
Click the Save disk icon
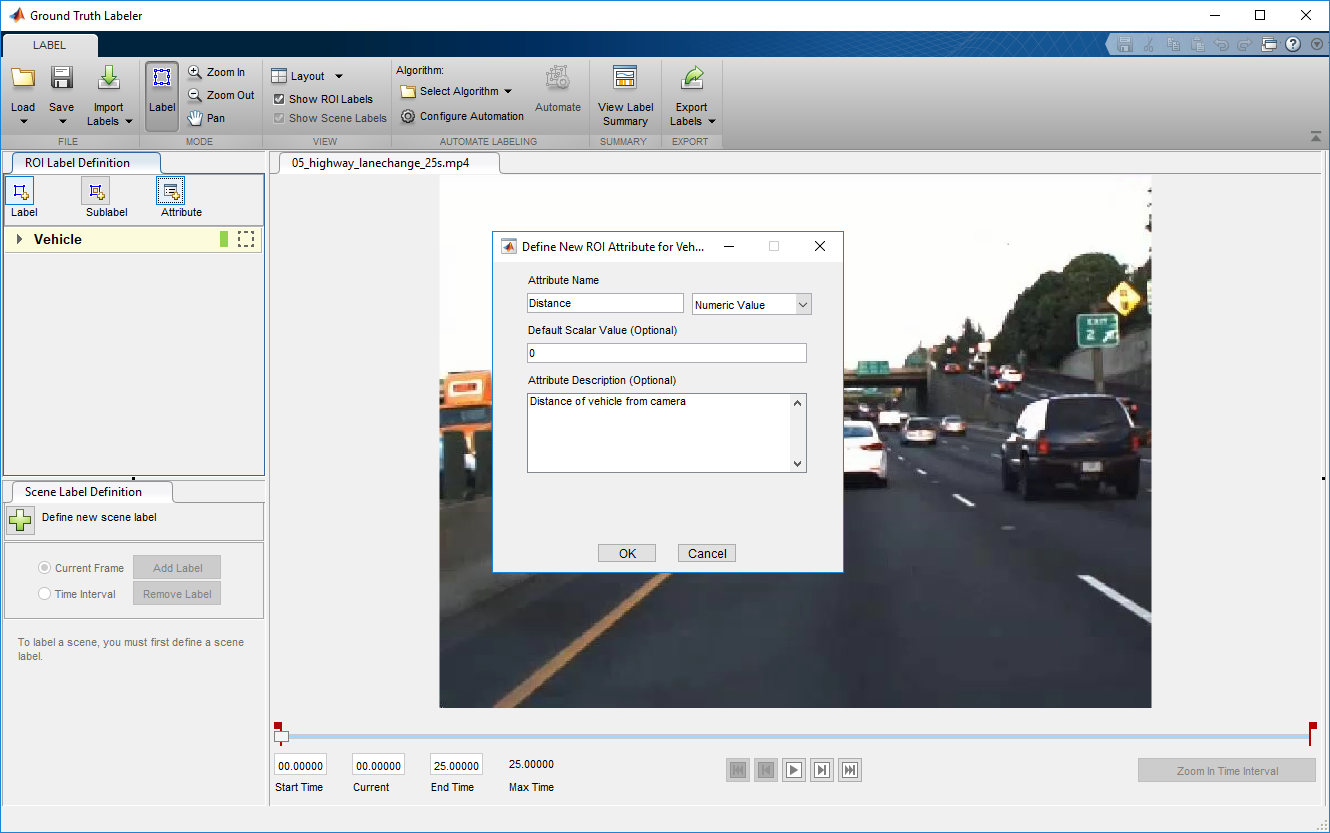point(61,79)
